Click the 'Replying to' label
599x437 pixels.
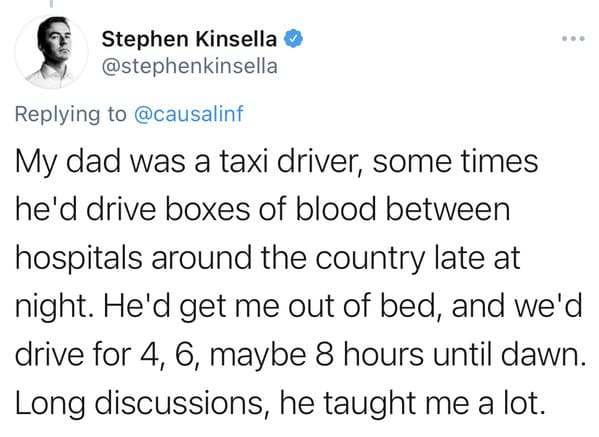click(x=71, y=114)
